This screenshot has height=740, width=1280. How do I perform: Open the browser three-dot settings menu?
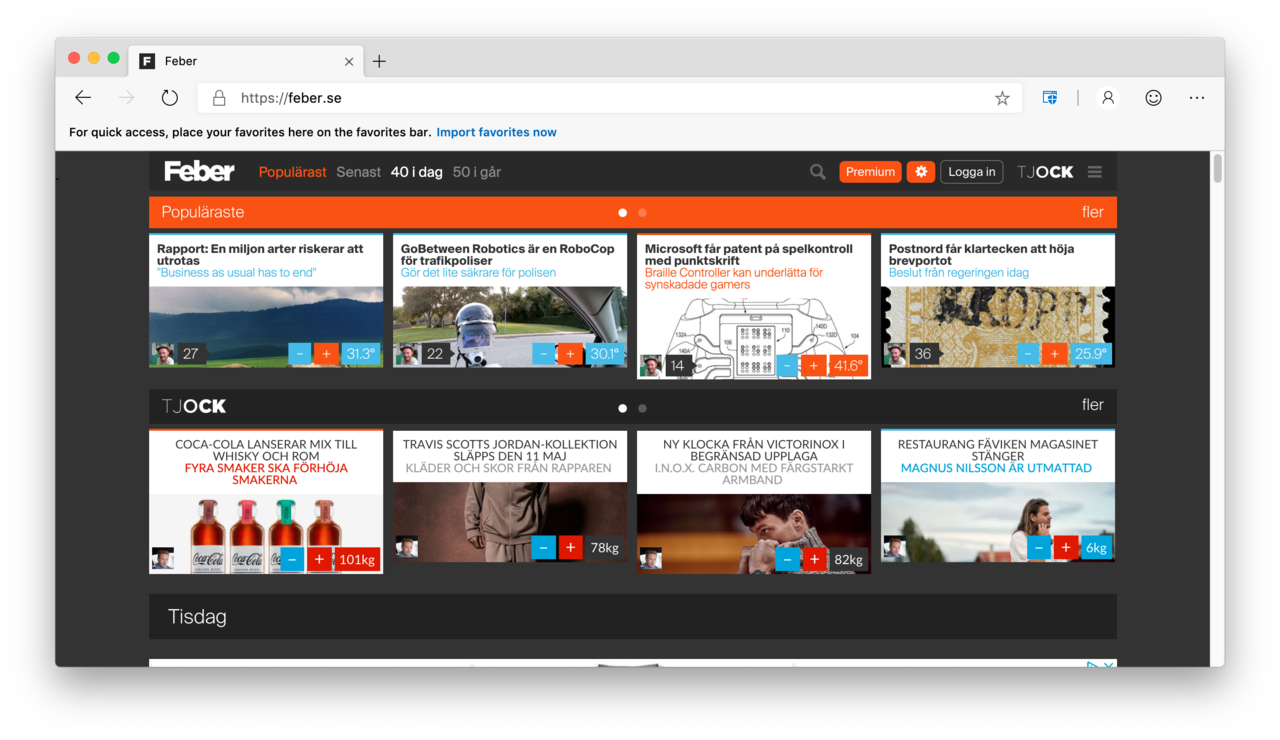[1196, 97]
